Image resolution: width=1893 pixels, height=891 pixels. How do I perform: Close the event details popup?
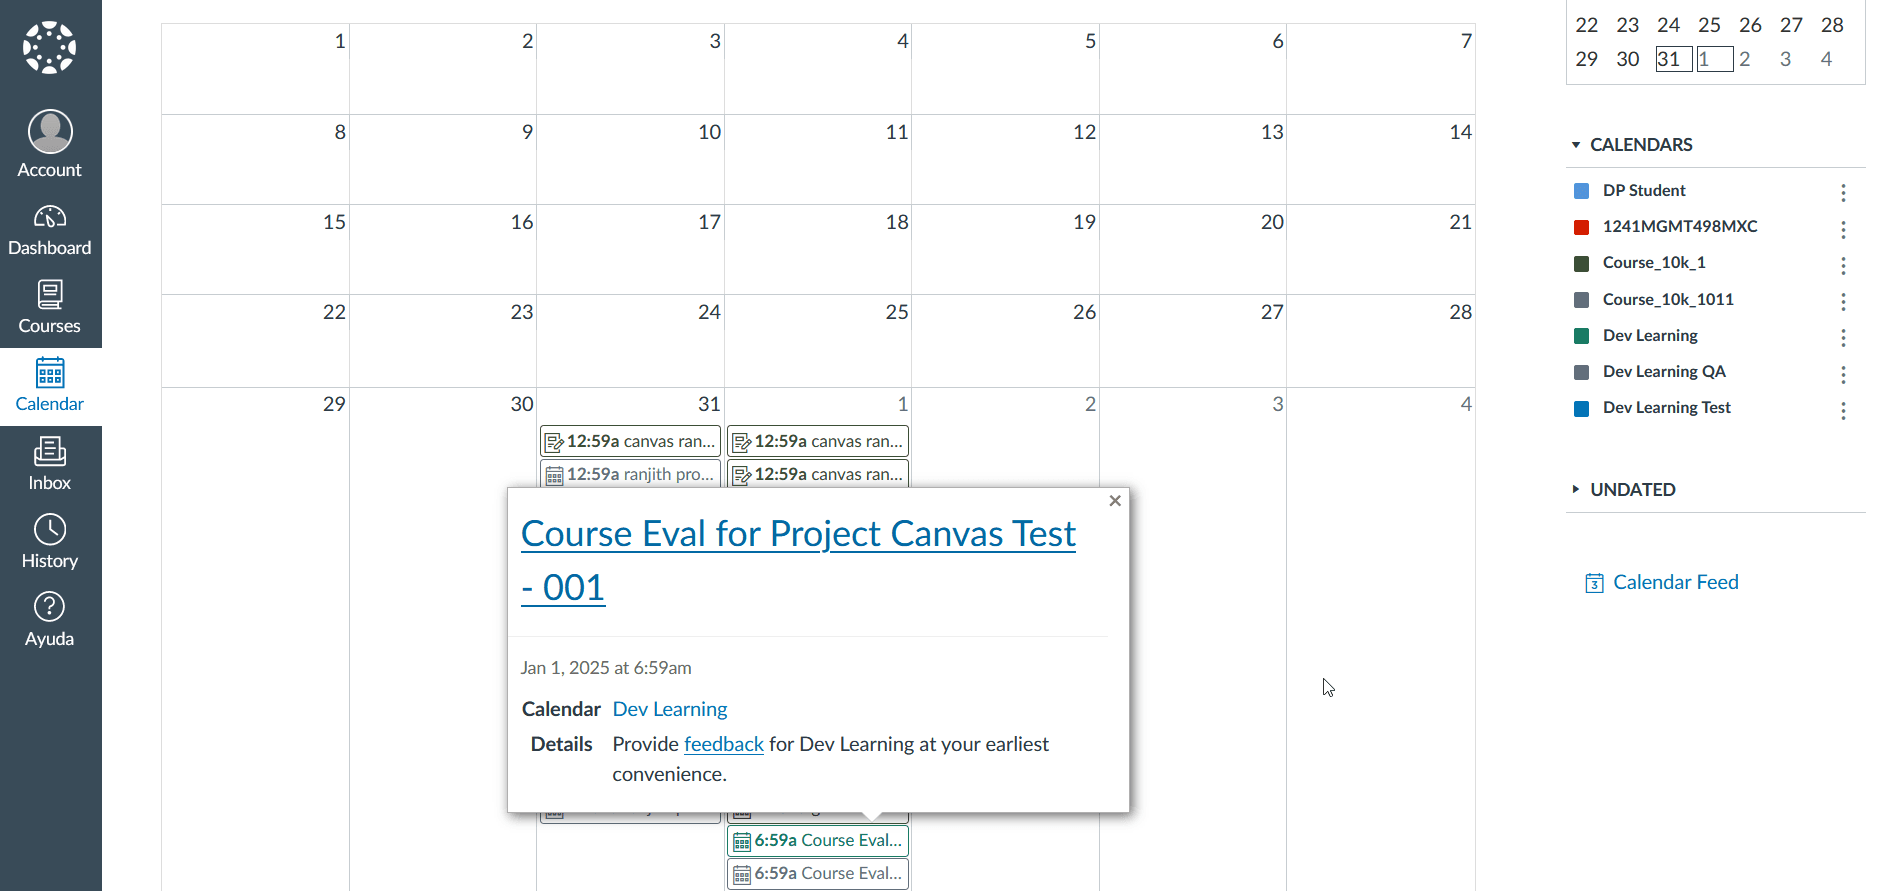tap(1115, 501)
